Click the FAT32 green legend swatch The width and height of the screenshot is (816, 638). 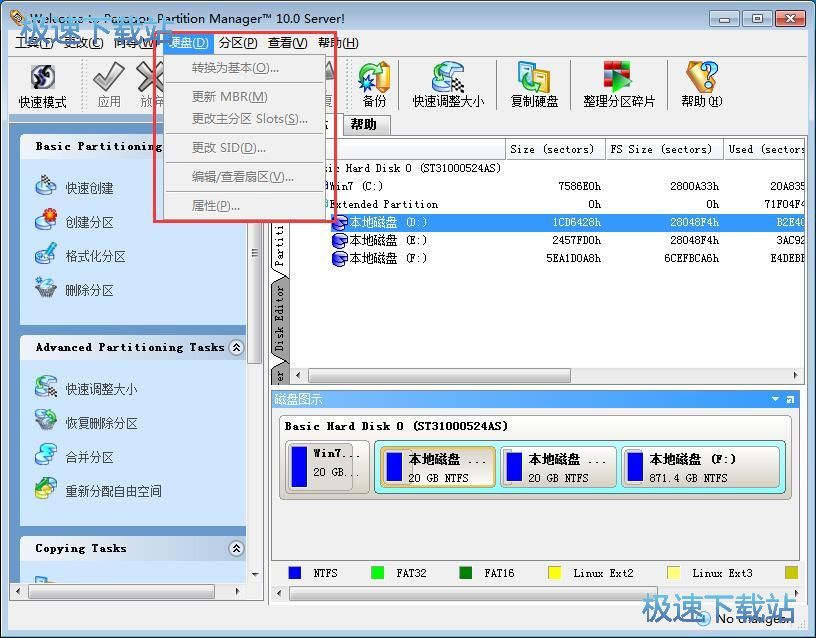(x=377, y=573)
